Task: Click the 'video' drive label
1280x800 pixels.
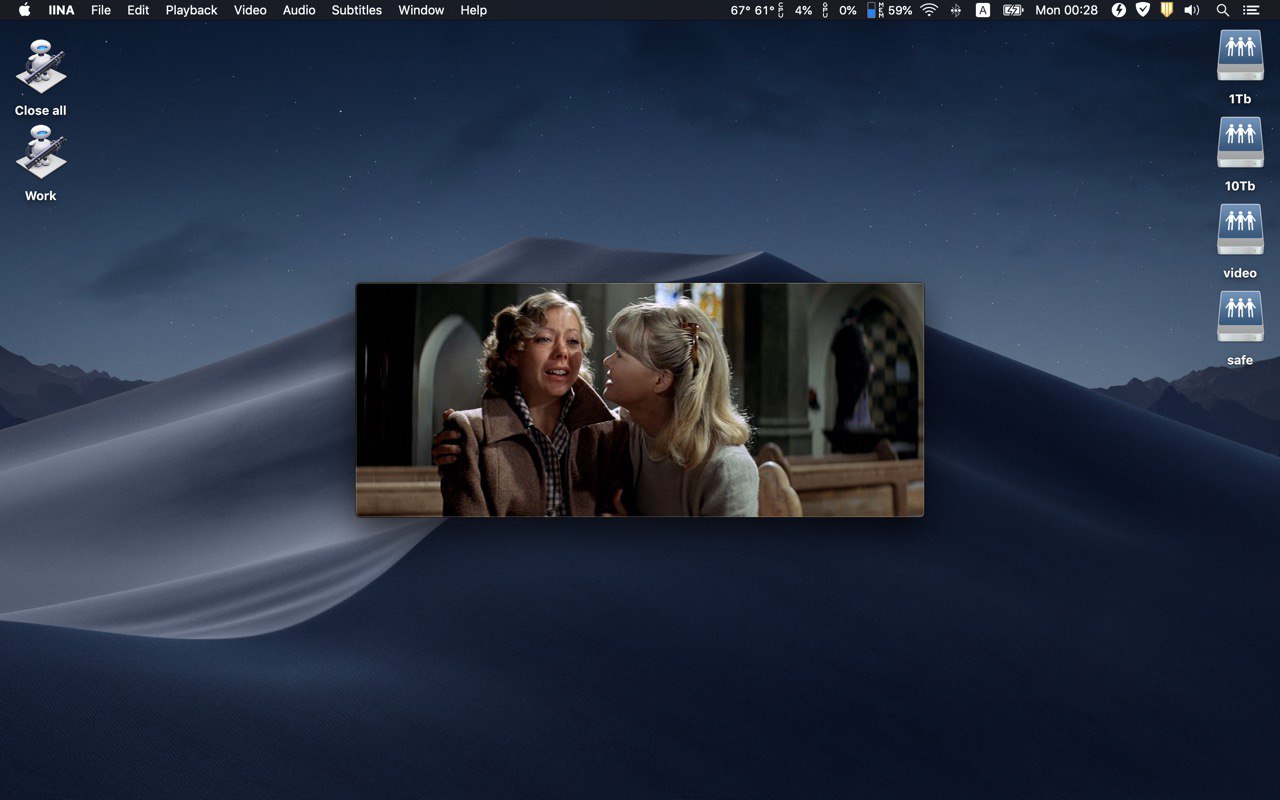Action: pyautogui.click(x=1240, y=273)
